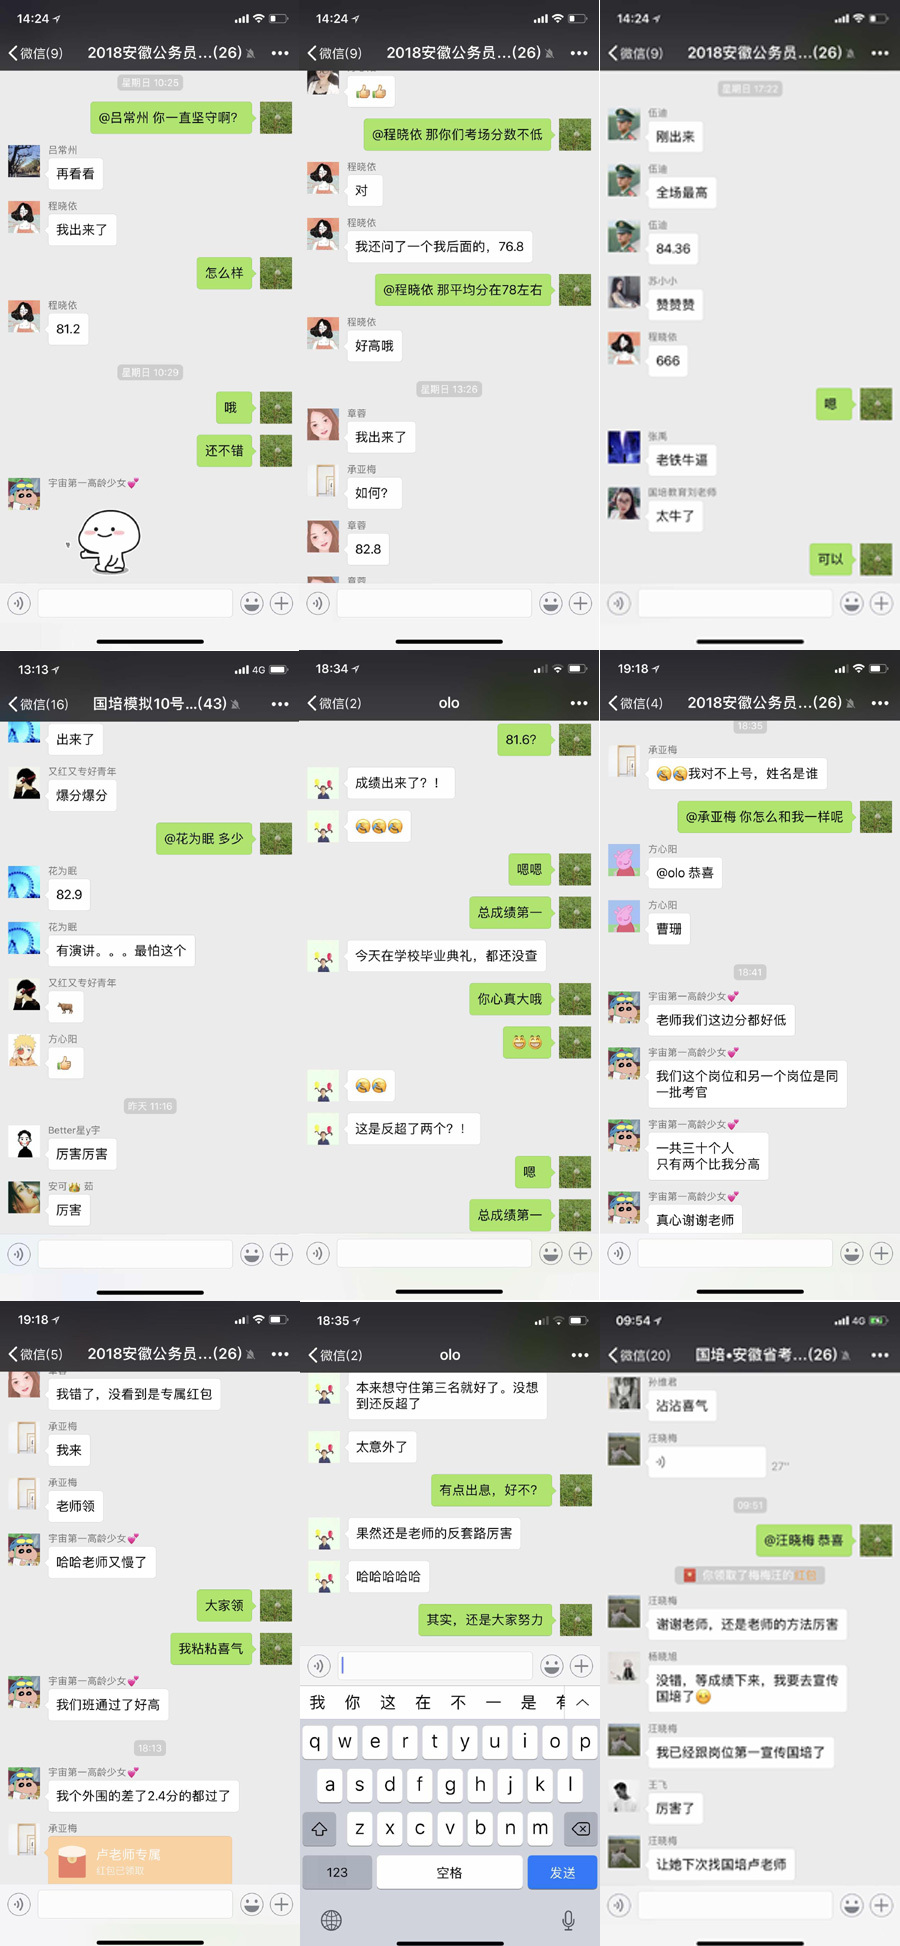Open more options in olo chat at 18:34
Screen dimensions: 900x1946
coord(579,703)
